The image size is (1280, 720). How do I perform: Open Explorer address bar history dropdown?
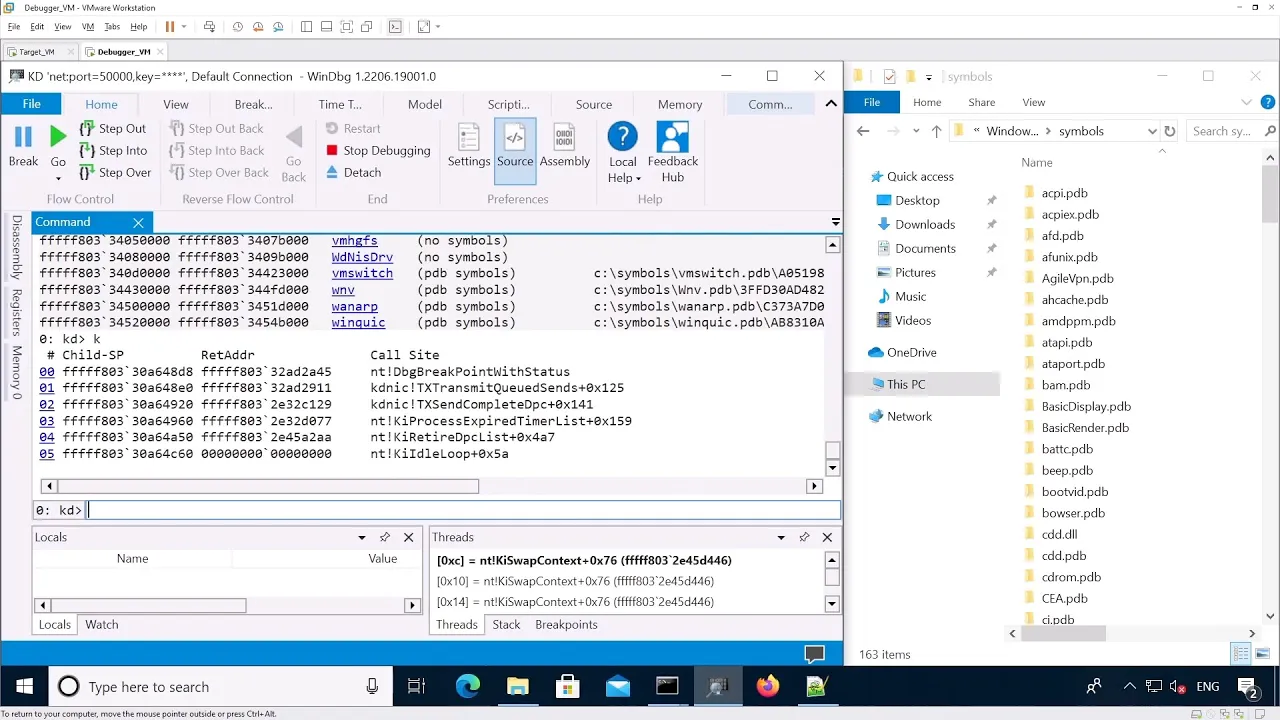[x=1152, y=131]
